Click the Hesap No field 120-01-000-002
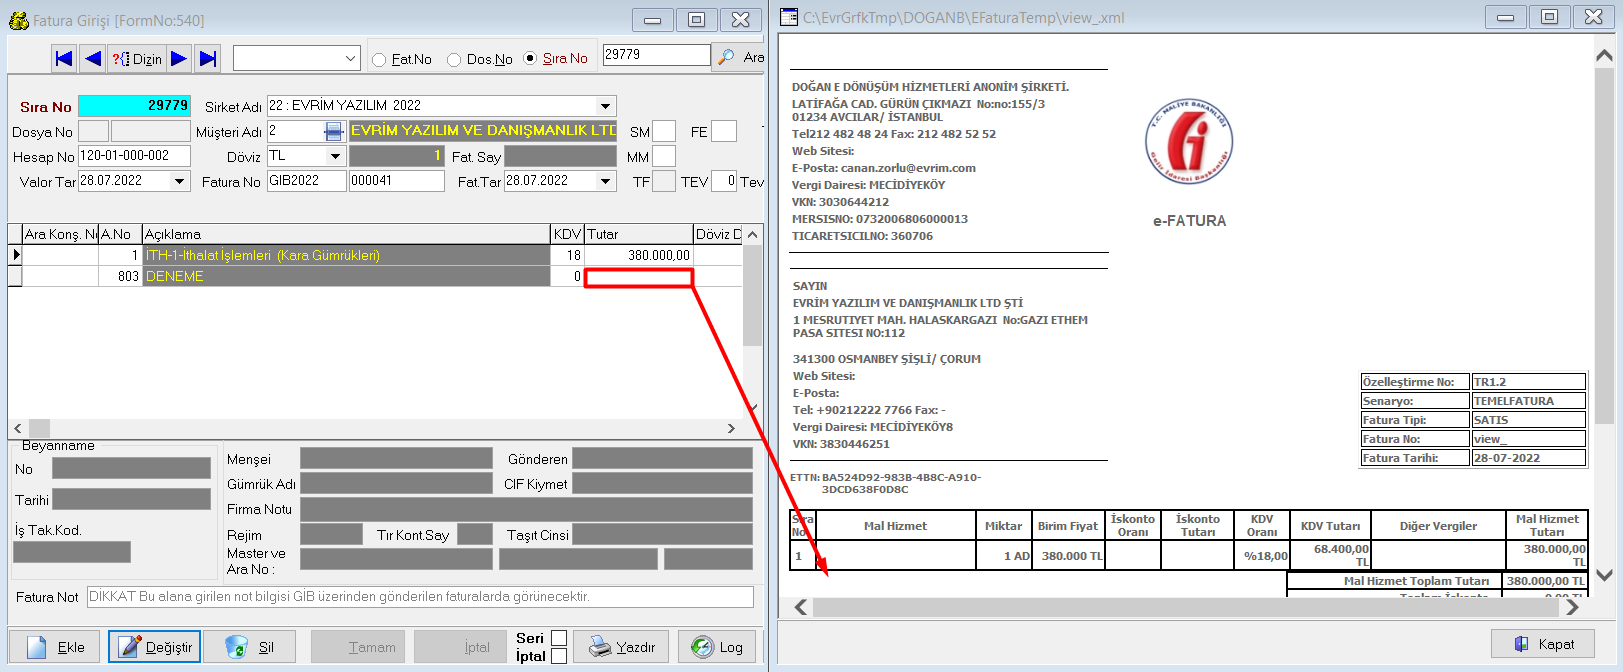Image resolution: width=1623 pixels, height=672 pixels. point(134,156)
